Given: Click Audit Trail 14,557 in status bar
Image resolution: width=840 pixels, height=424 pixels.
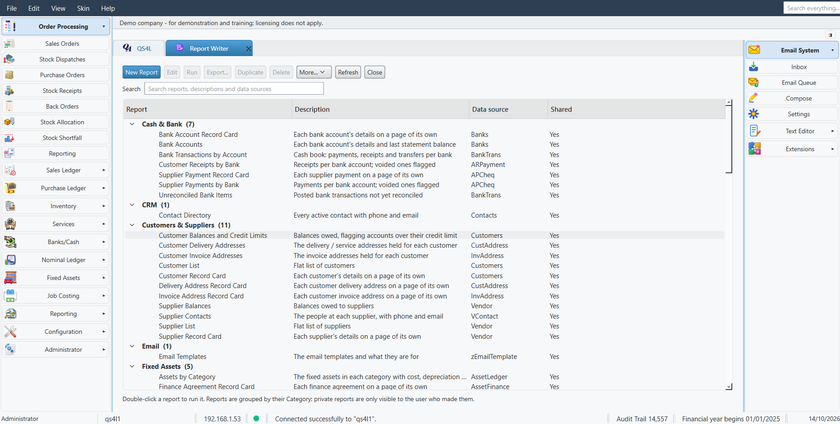Looking at the screenshot, I should coord(642,419).
